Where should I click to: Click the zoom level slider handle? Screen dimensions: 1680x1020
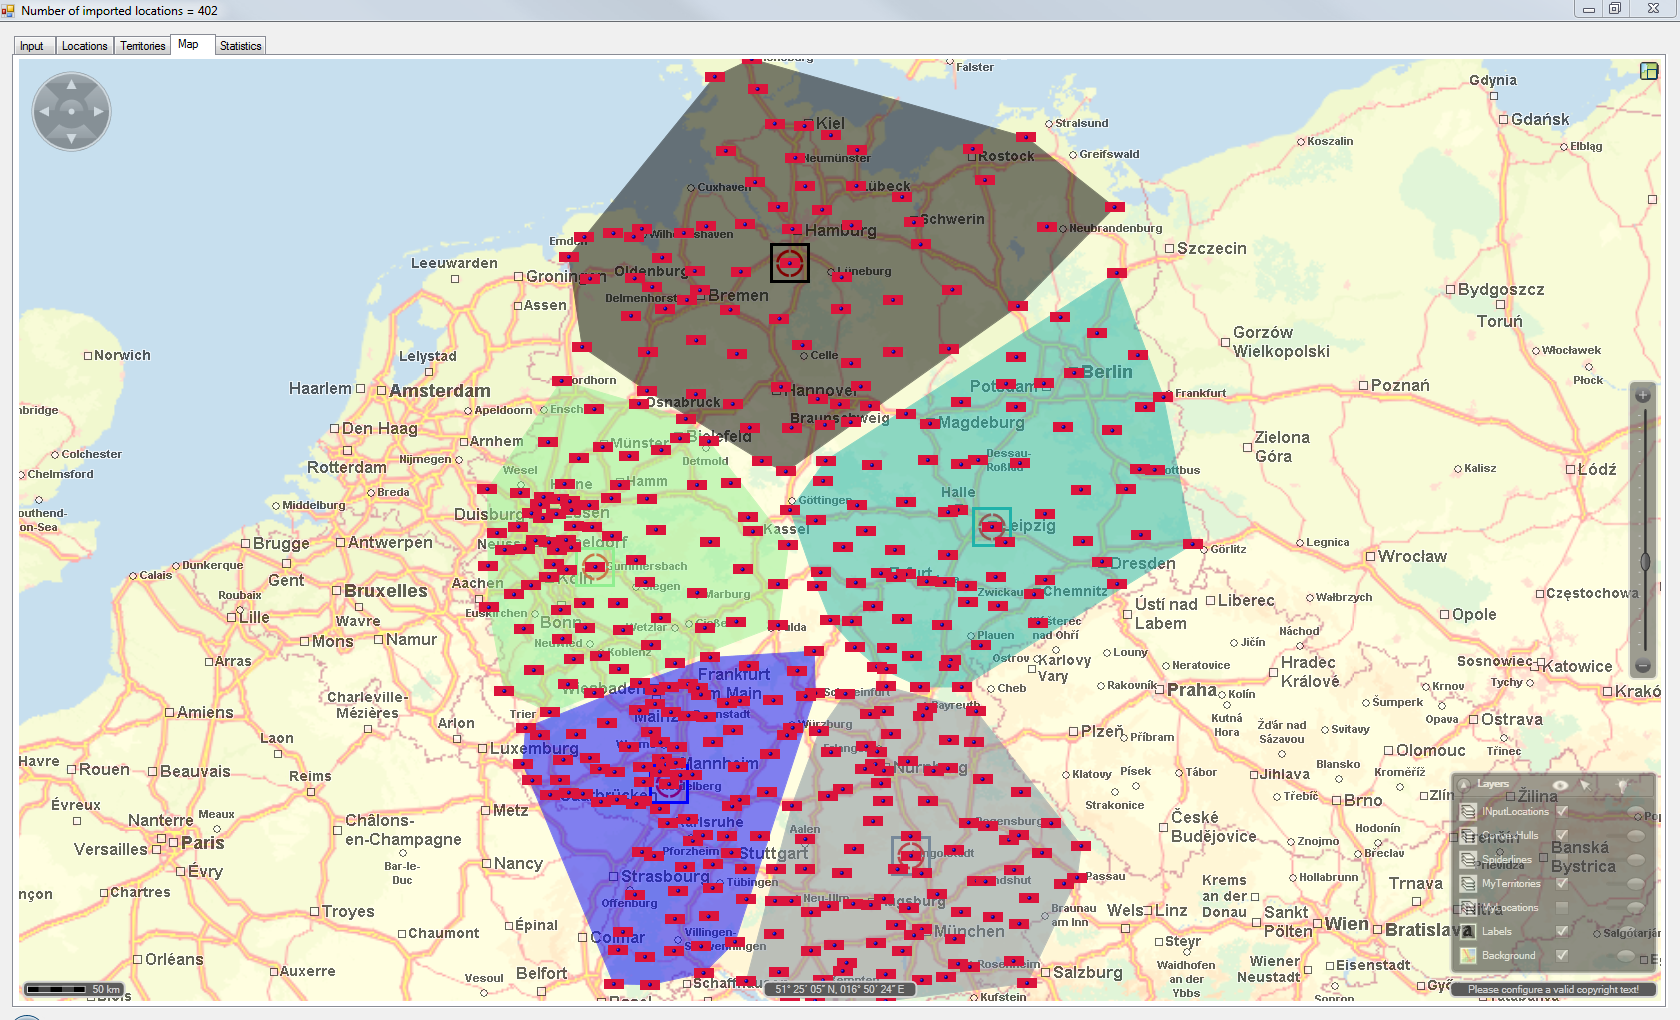click(x=1645, y=561)
